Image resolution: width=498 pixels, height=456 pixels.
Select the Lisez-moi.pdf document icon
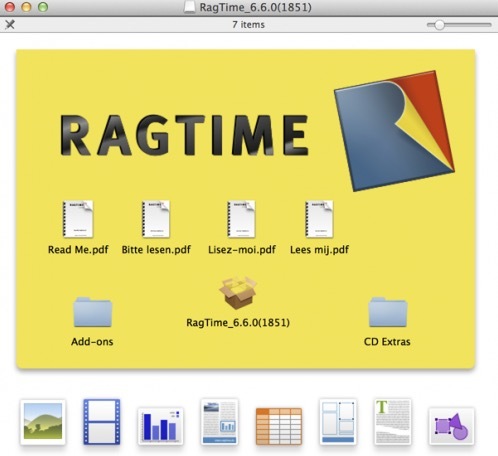click(241, 219)
